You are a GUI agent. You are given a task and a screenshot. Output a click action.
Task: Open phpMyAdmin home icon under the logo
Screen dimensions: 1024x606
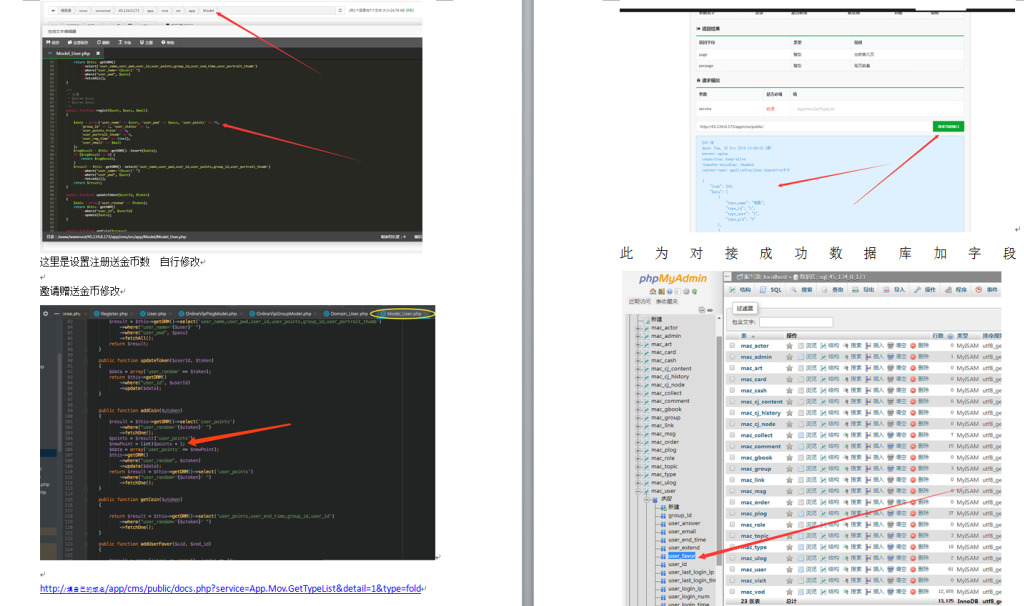pos(652,291)
